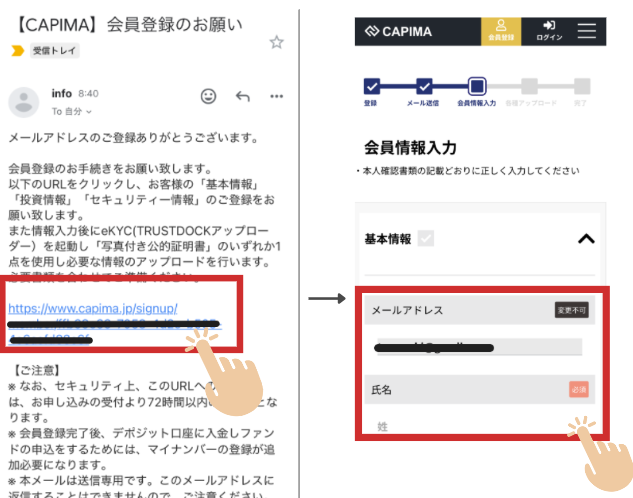Open the 受信トレイ label
Screen dimensions: 633x498
(x=54, y=51)
